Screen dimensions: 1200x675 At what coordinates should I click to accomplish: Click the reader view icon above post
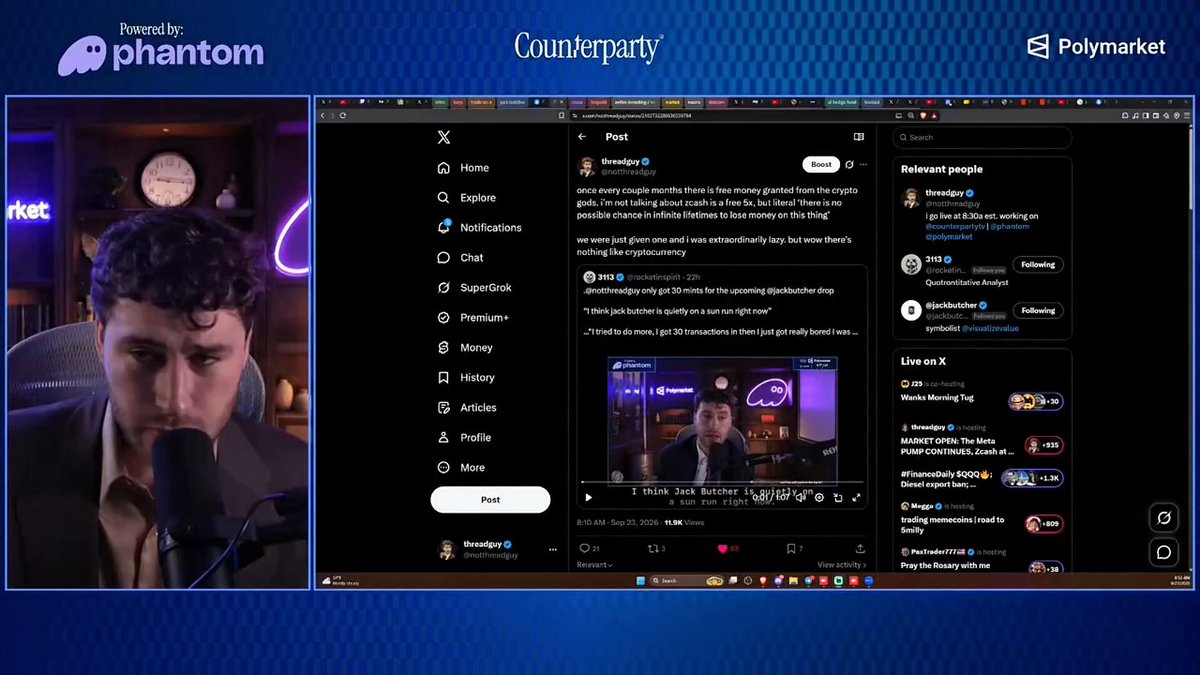[x=858, y=137]
